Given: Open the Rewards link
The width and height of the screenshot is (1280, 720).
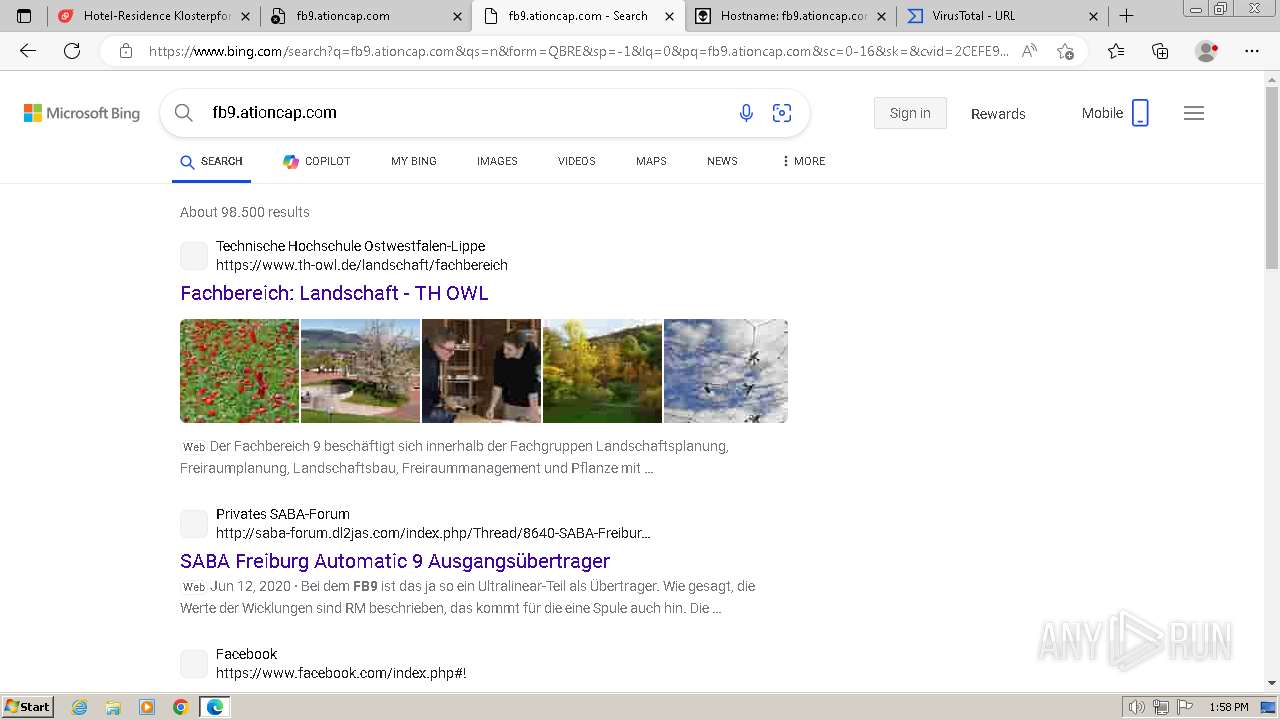Looking at the screenshot, I should [998, 114].
